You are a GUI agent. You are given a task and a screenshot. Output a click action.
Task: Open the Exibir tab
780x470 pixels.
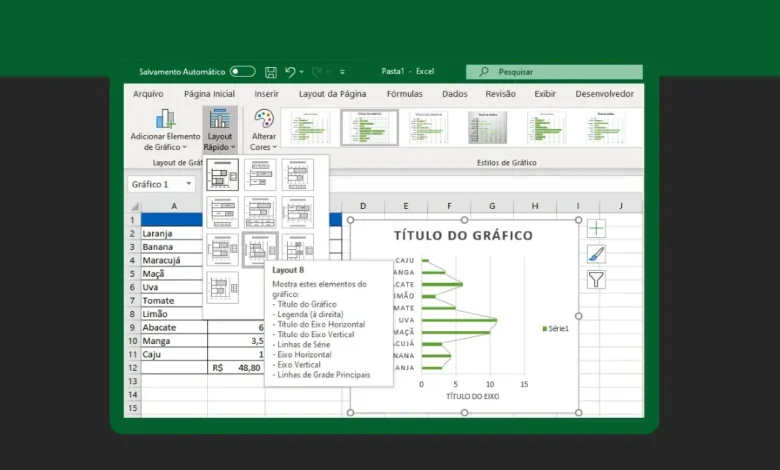coord(545,94)
